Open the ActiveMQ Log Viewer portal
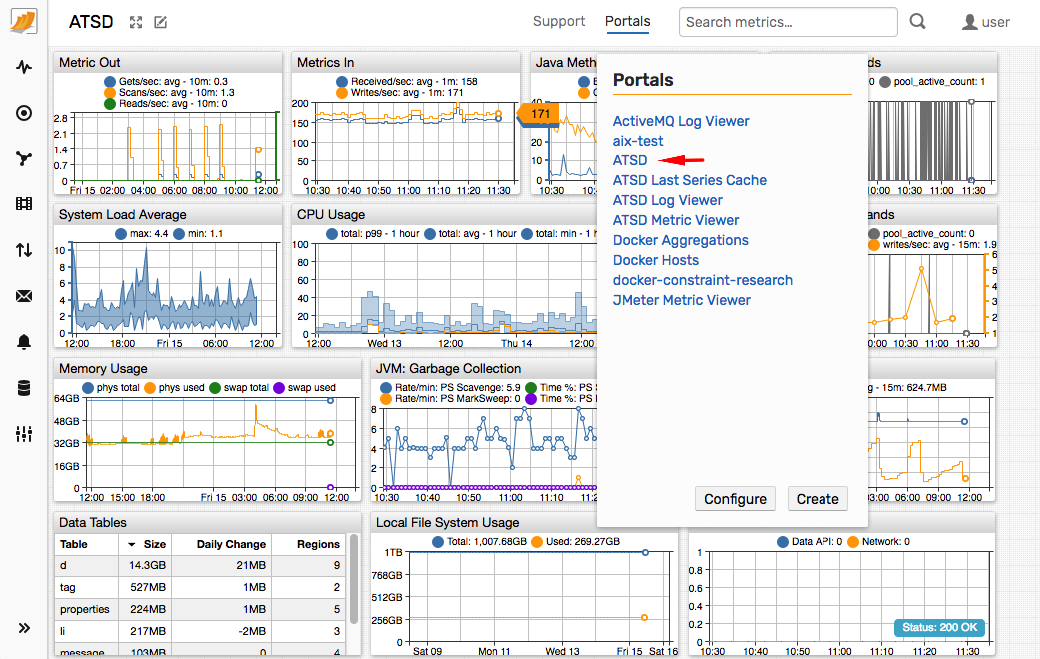 point(681,121)
